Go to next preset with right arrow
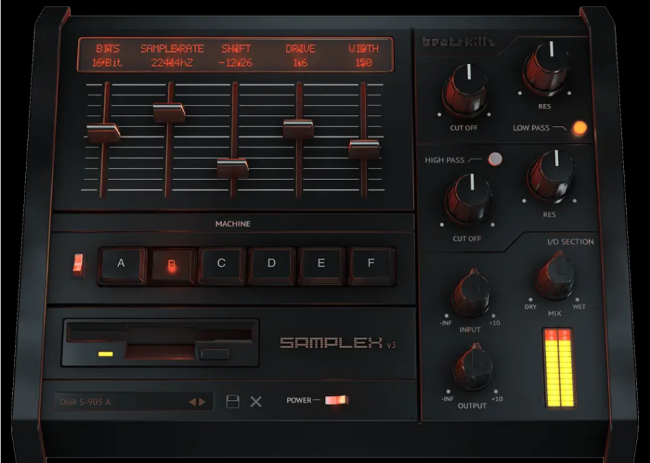The image size is (650, 463). tap(202, 402)
